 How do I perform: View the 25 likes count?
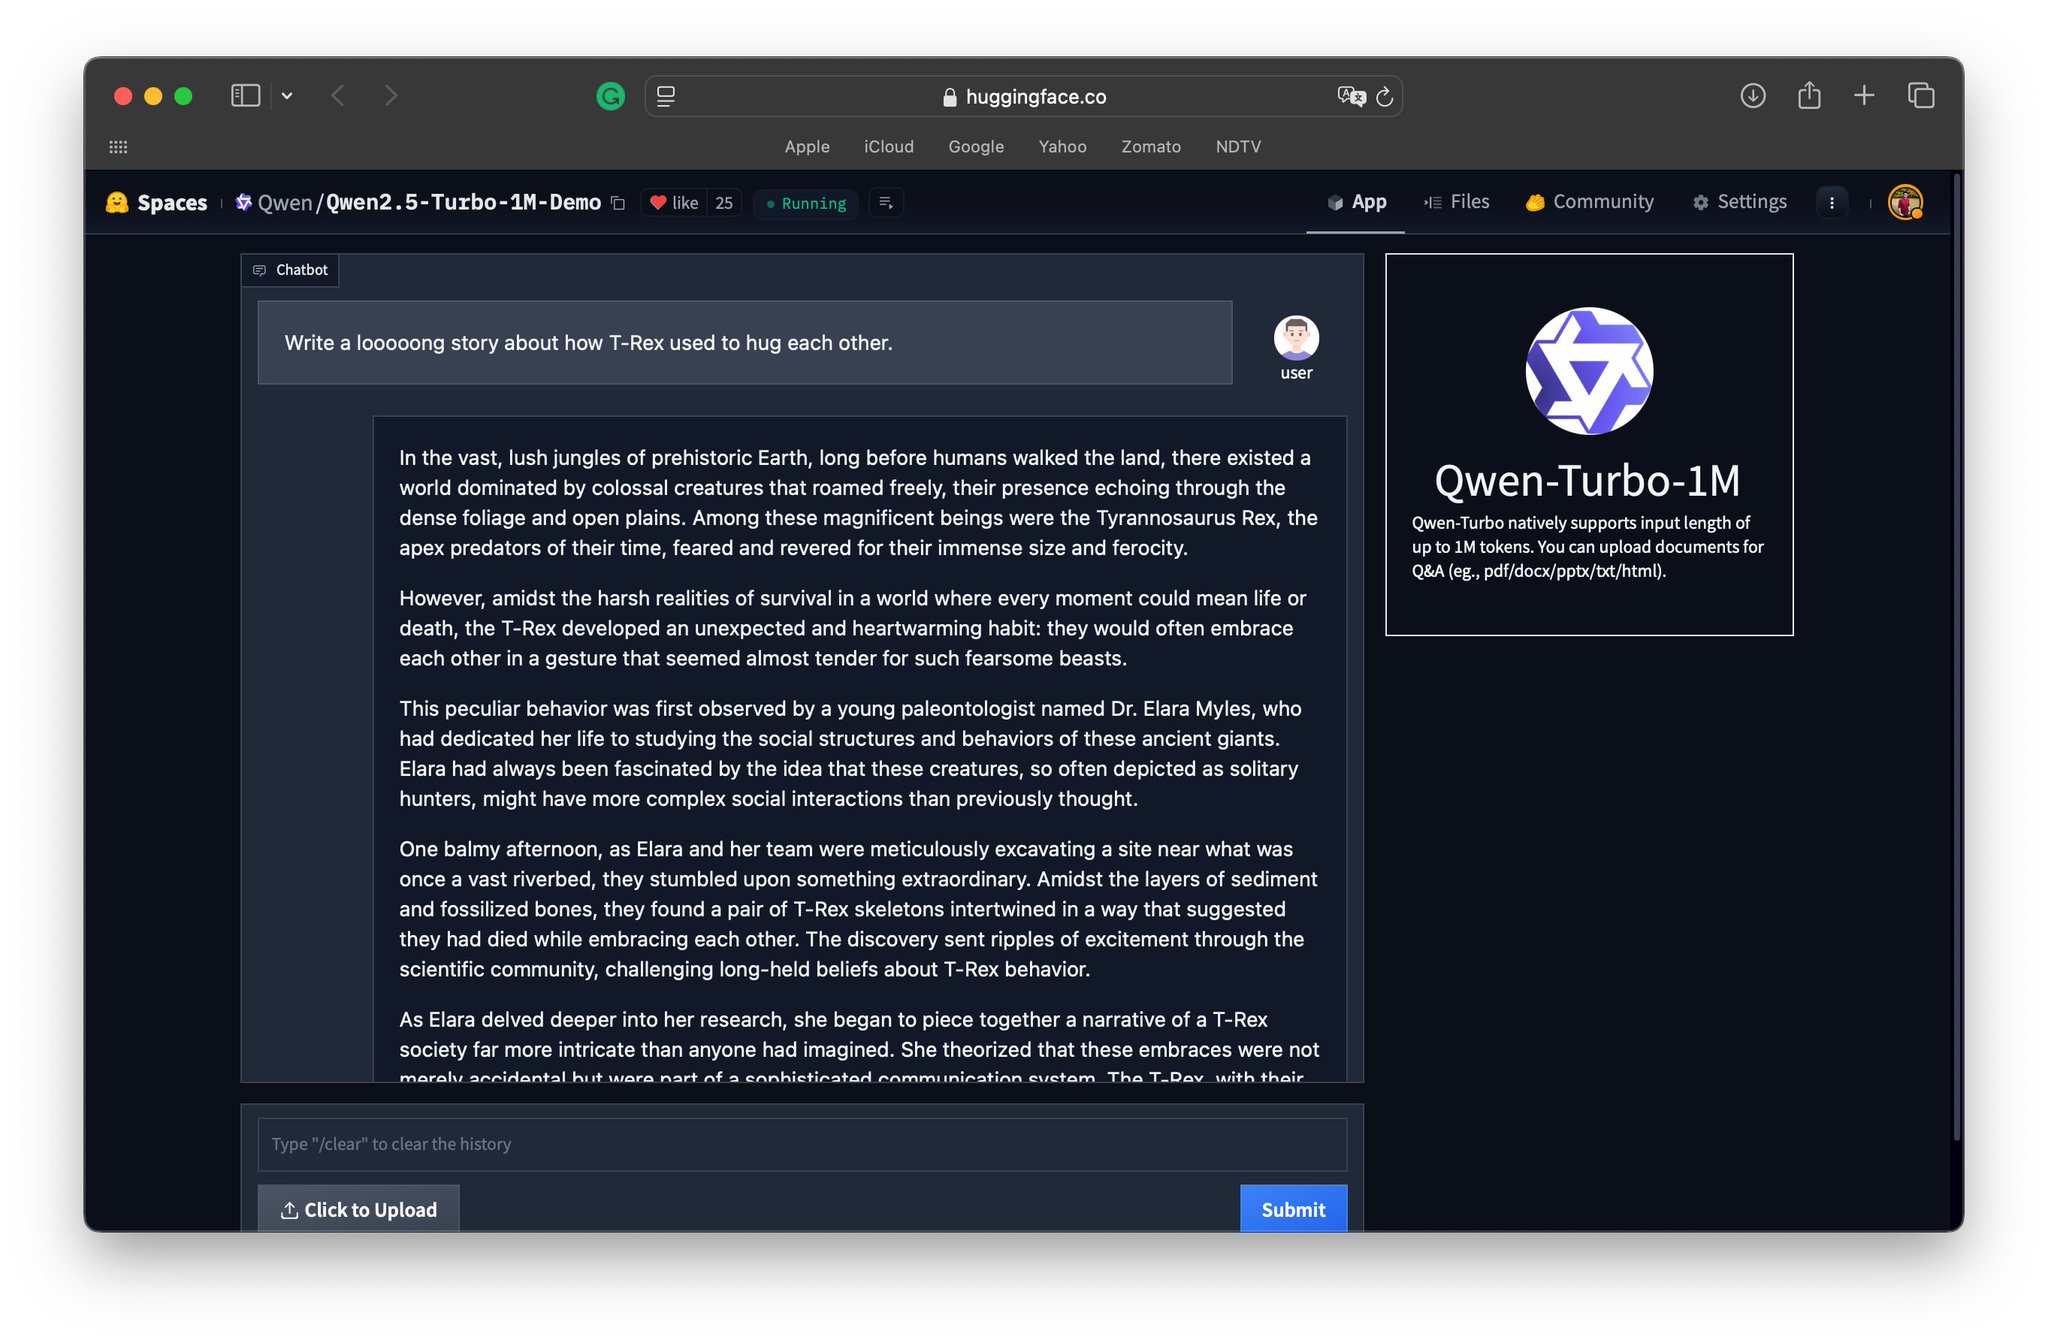point(724,203)
